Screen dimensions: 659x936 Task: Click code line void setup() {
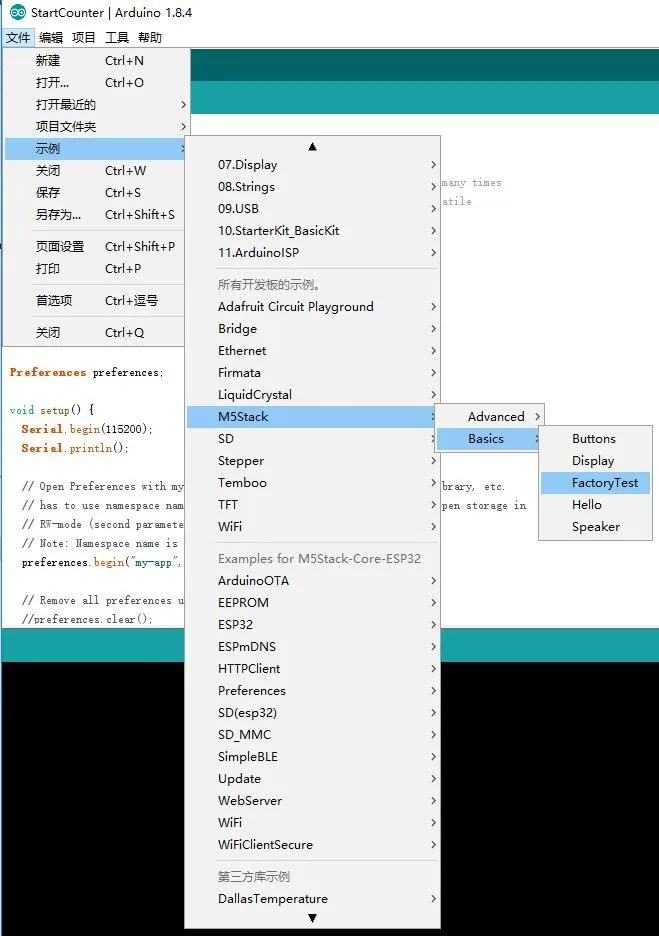[x=52, y=410]
